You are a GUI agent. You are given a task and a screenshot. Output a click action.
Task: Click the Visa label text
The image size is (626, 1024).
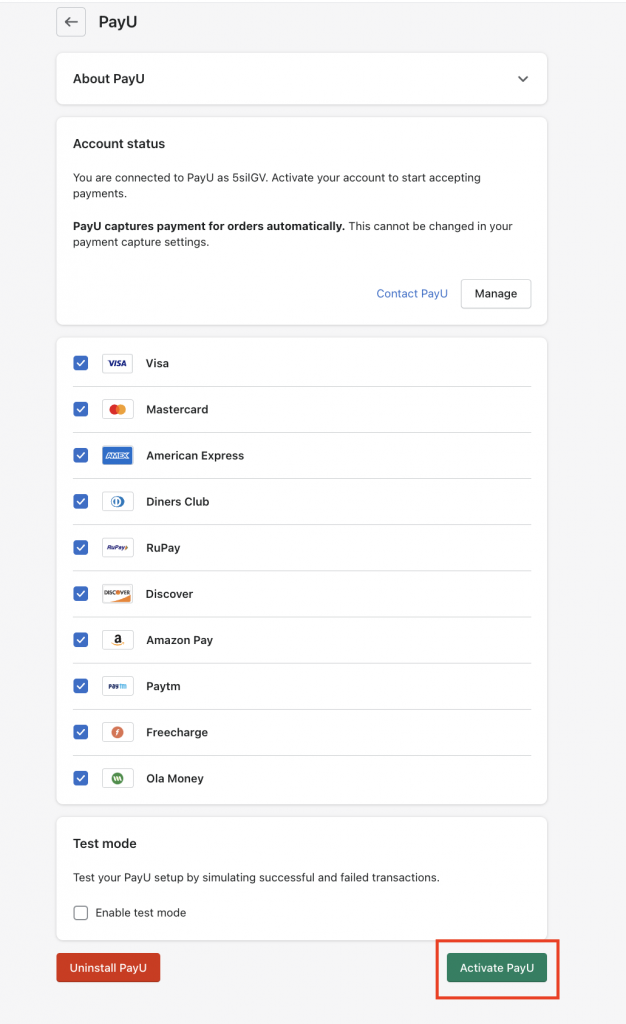click(x=157, y=363)
